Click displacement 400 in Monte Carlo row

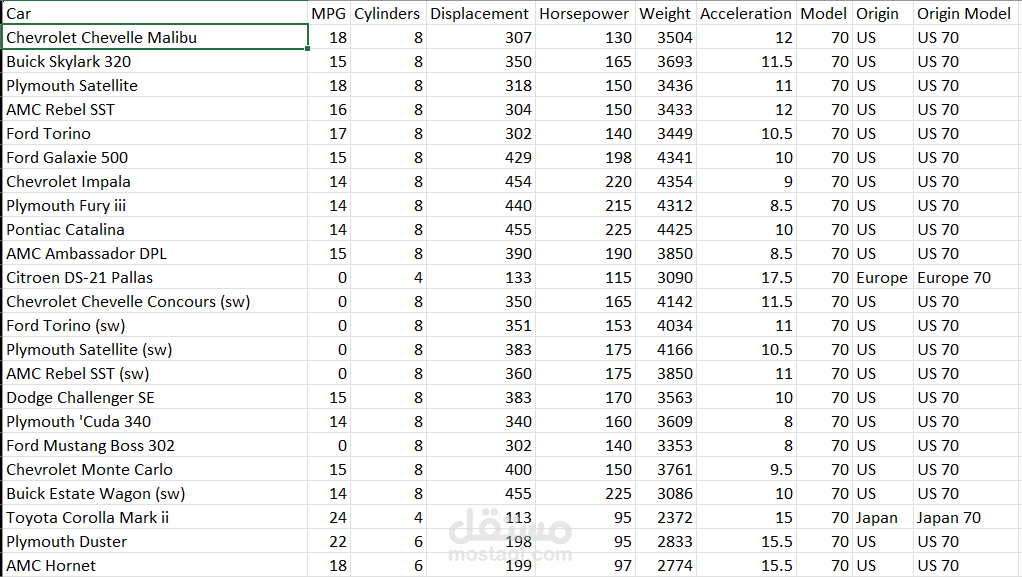click(481, 469)
